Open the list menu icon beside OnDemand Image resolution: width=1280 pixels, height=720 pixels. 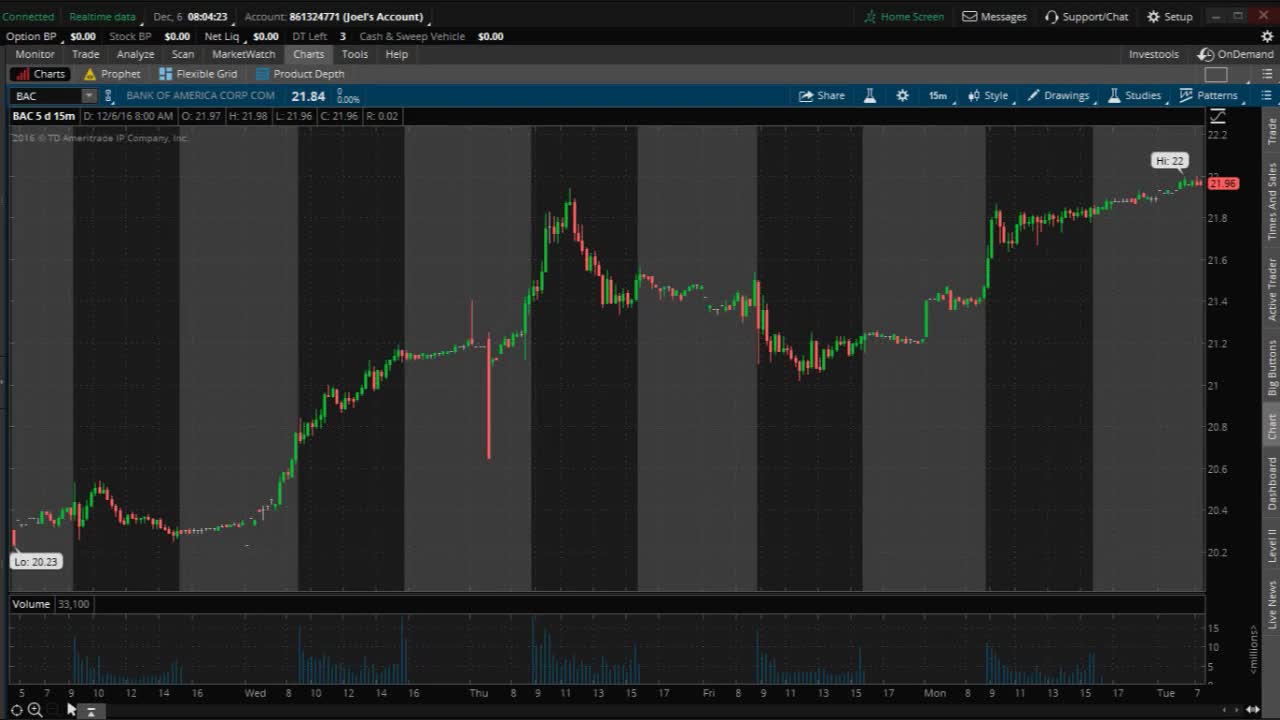point(1266,74)
